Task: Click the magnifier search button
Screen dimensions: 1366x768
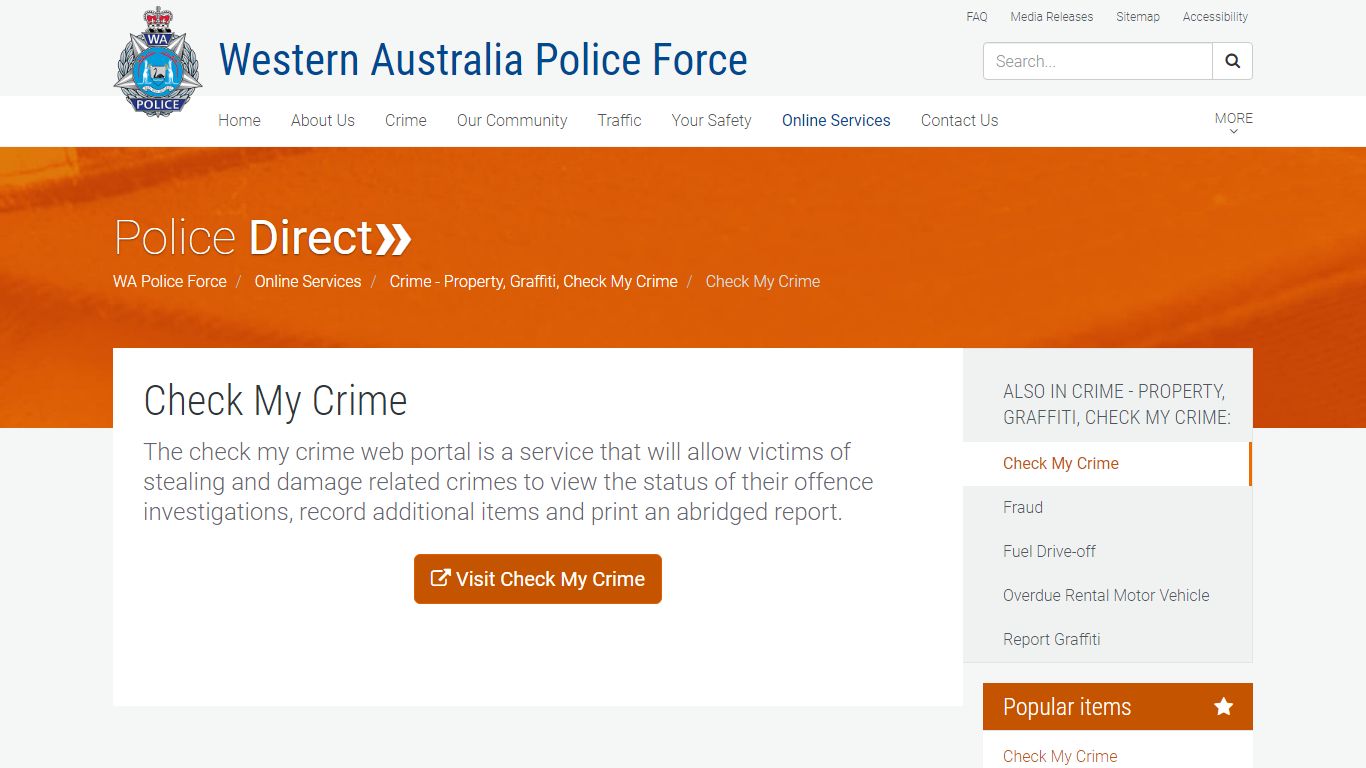Action: tap(1232, 61)
